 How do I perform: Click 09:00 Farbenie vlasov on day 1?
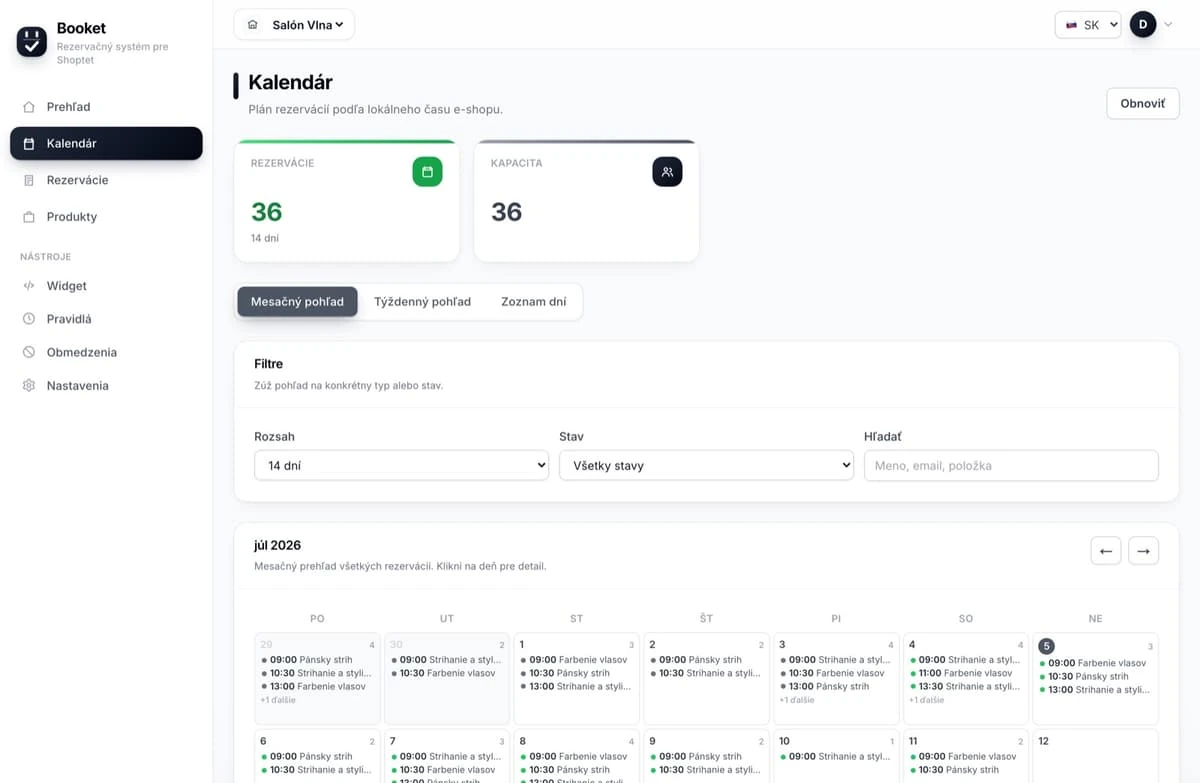click(573, 660)
